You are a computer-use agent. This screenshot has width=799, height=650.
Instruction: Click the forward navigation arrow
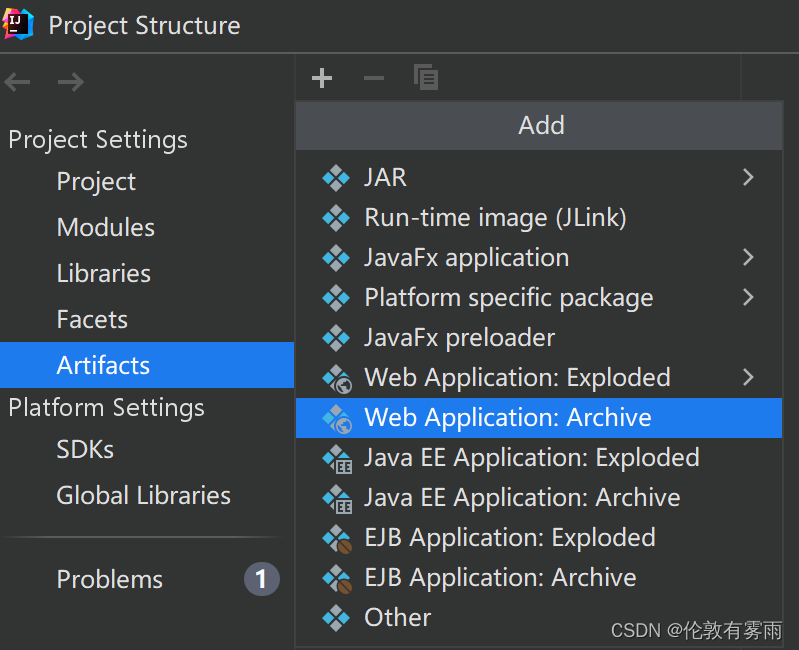(x=71, y=82)
